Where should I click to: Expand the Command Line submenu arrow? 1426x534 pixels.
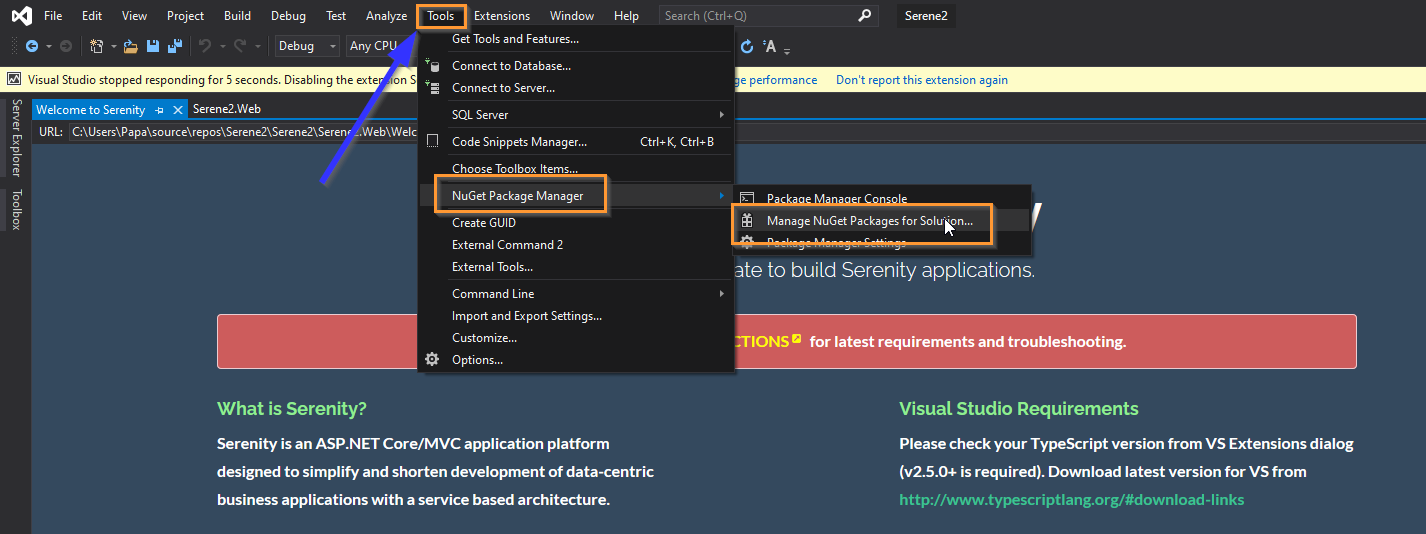pos(722,294)
